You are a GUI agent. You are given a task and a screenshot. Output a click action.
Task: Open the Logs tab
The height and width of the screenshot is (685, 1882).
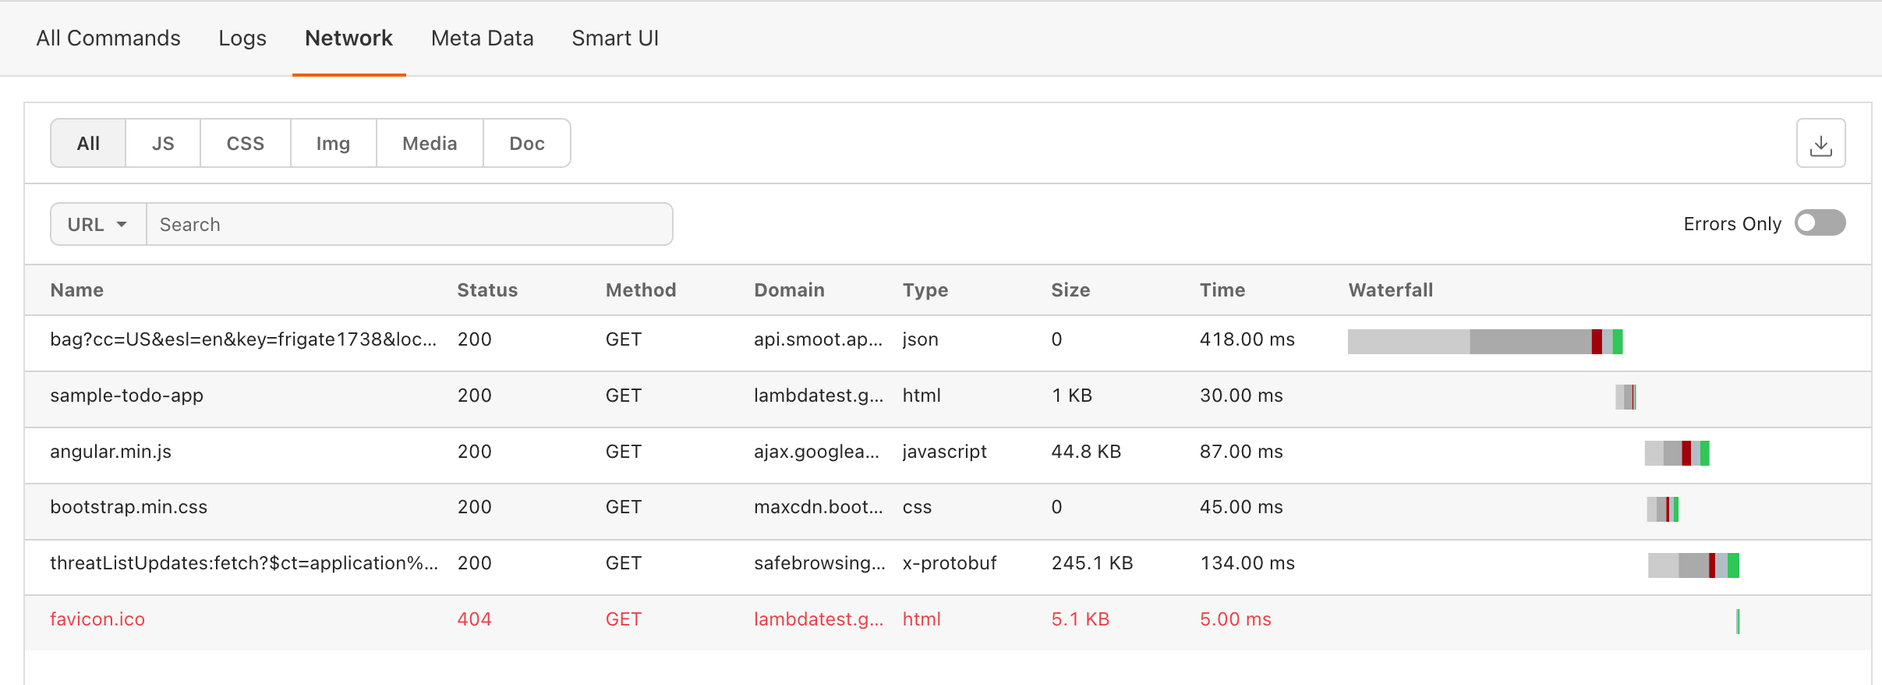[242, 38]
